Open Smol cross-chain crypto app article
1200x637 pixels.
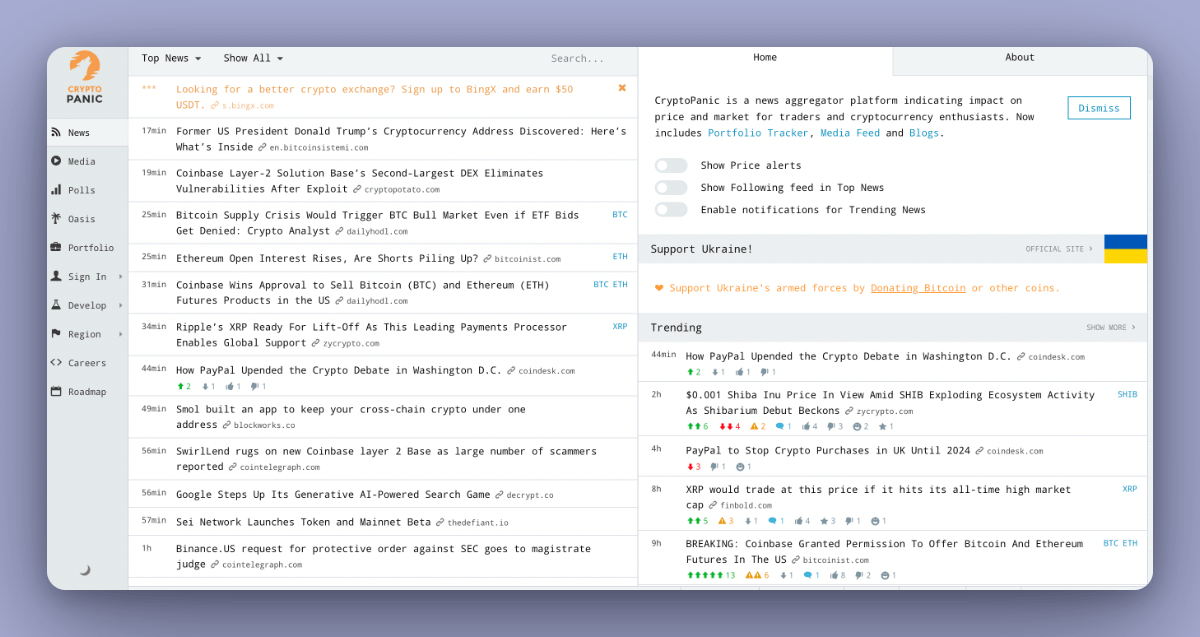(x=350, y=416)
